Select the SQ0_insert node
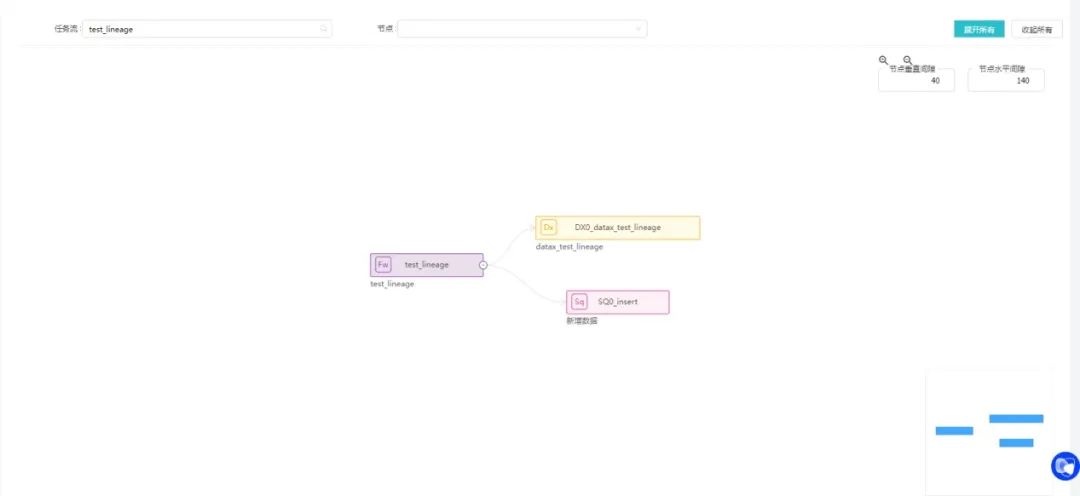 click(x=618, y=301)
